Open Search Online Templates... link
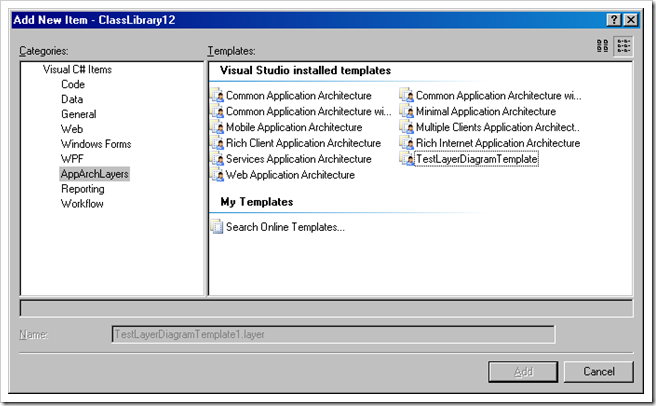 (285, 227)
